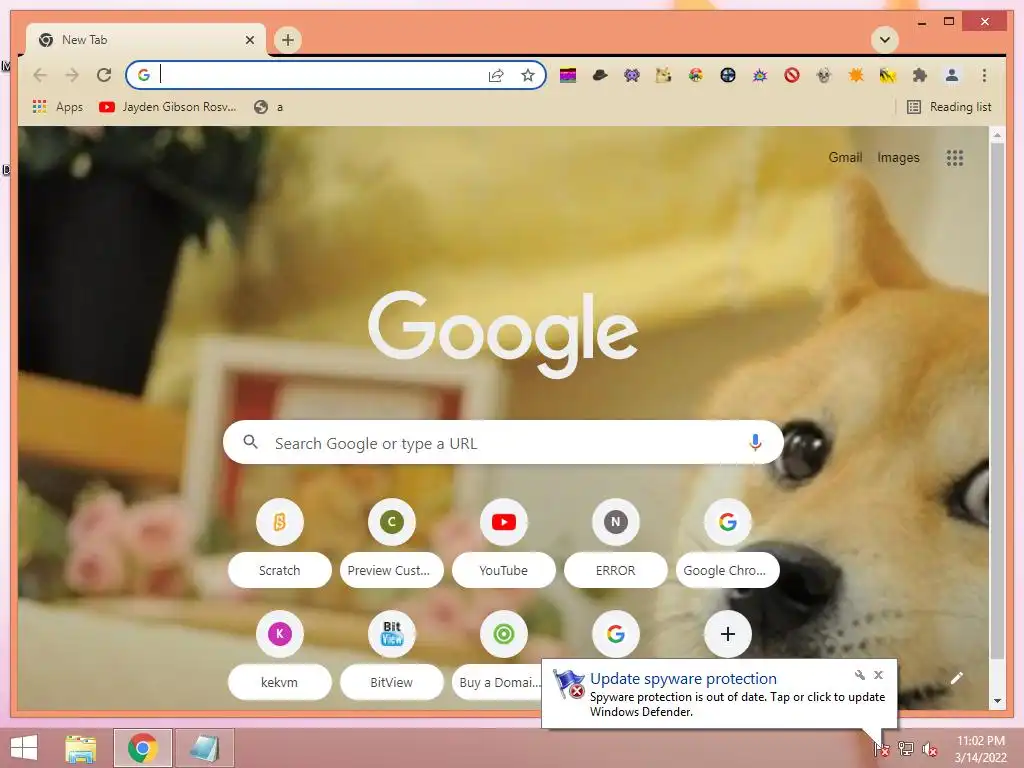
Task: Click the browser forward arrow
Action: 72,75
